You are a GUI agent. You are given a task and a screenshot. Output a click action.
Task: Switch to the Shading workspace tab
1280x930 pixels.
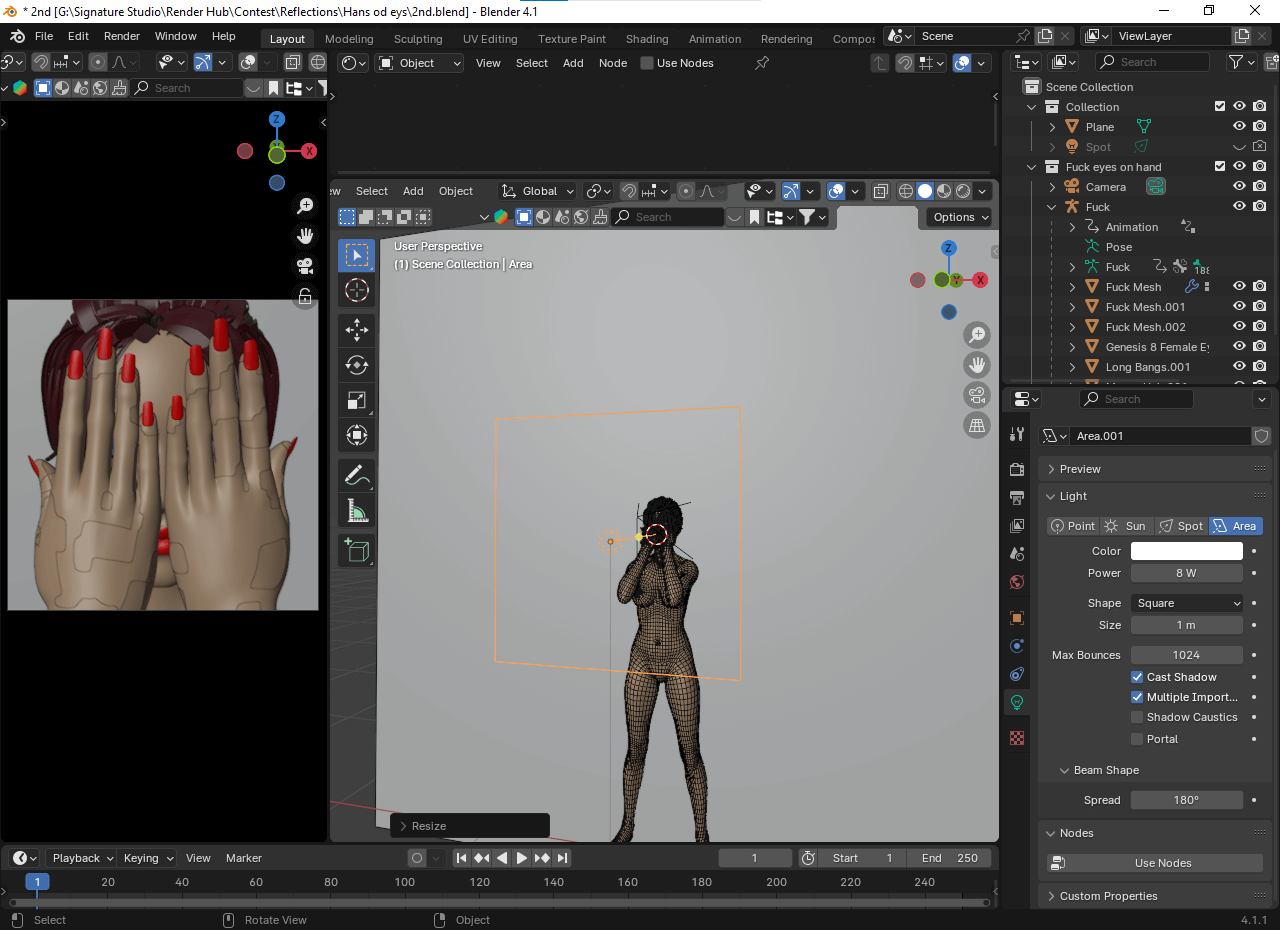click(647, 39)
